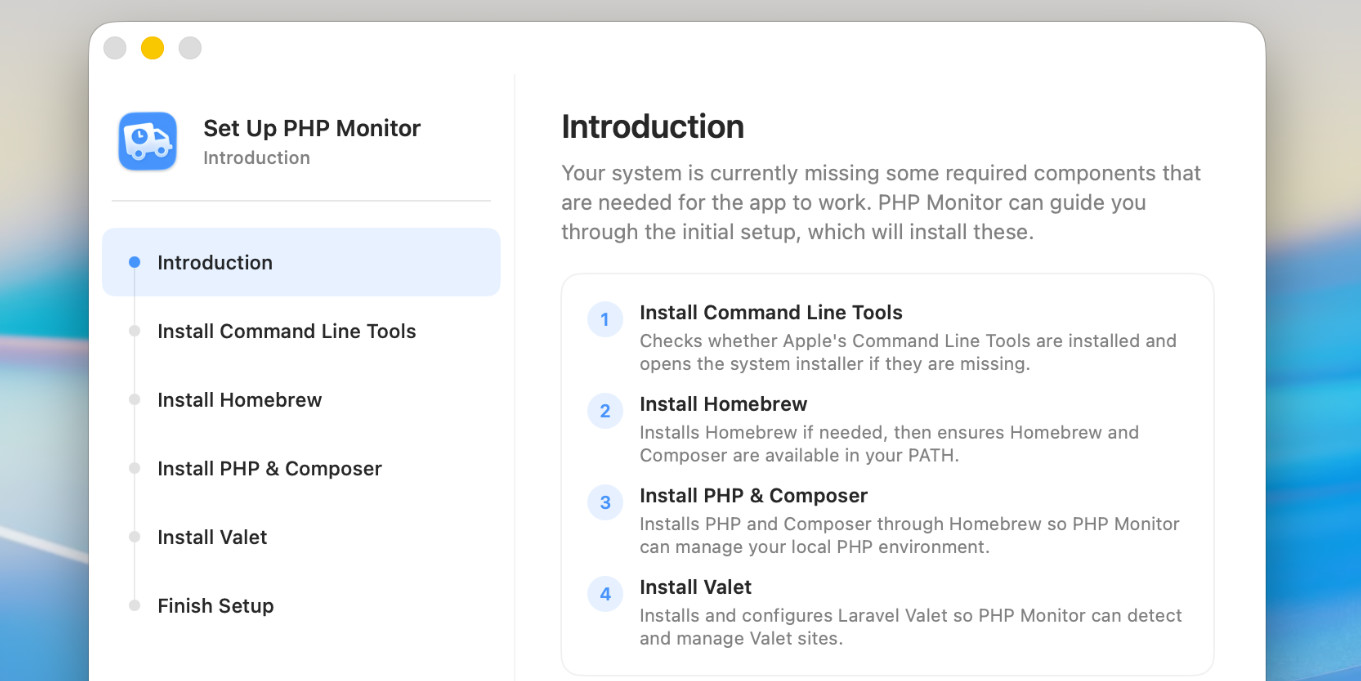Click step number 4 badge
Viewport: 1361px width, 681px height.
(x=605, y=594)
